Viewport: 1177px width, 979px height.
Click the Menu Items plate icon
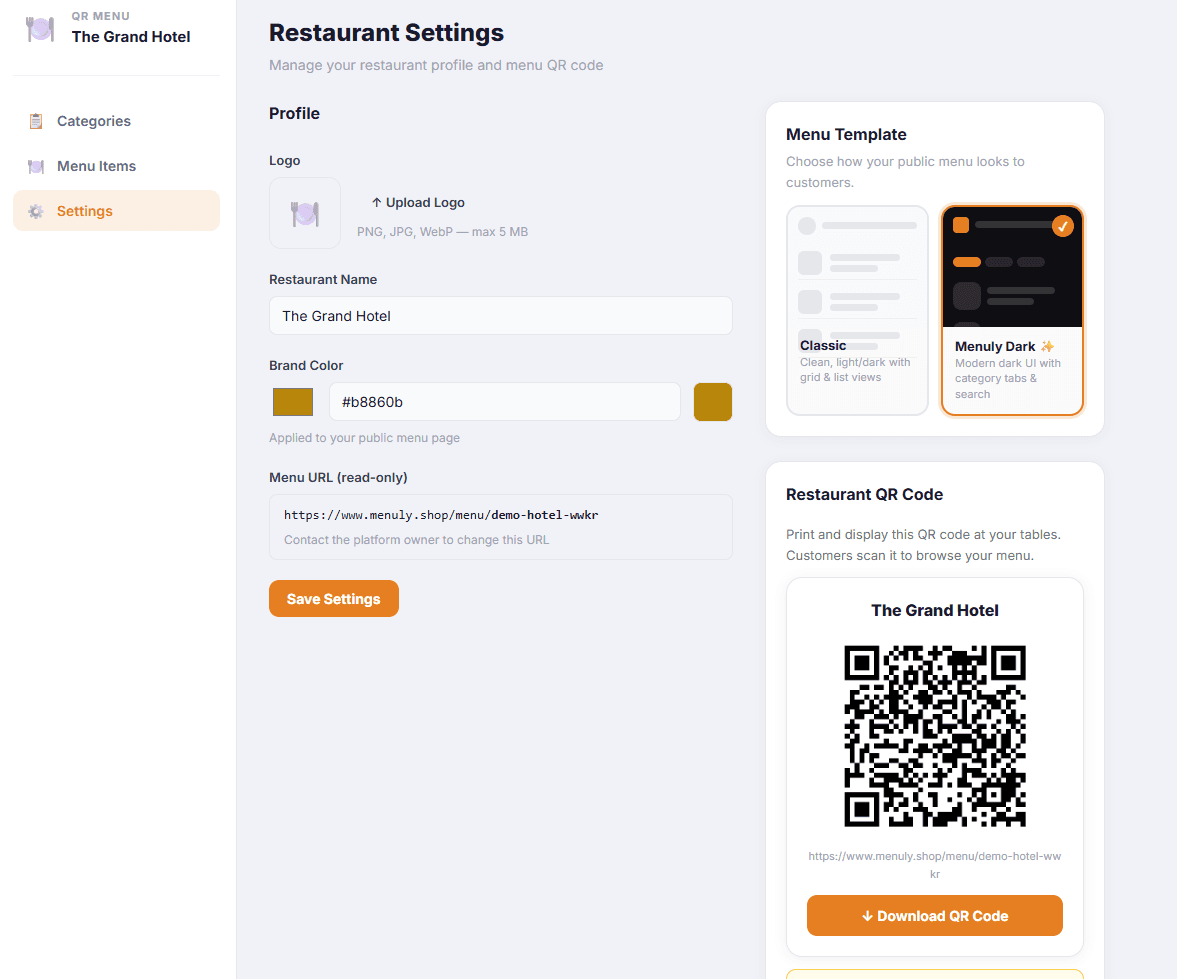pyautogui.click(x=35, y=166)
